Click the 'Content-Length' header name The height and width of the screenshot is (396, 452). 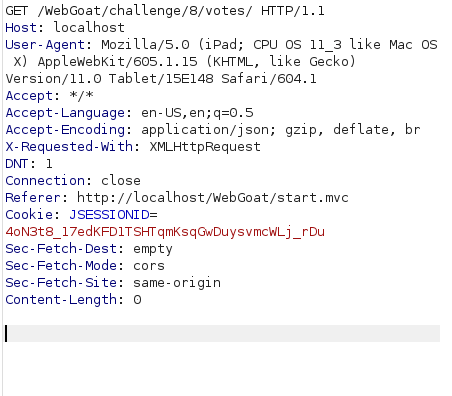[x=61, y=300]
